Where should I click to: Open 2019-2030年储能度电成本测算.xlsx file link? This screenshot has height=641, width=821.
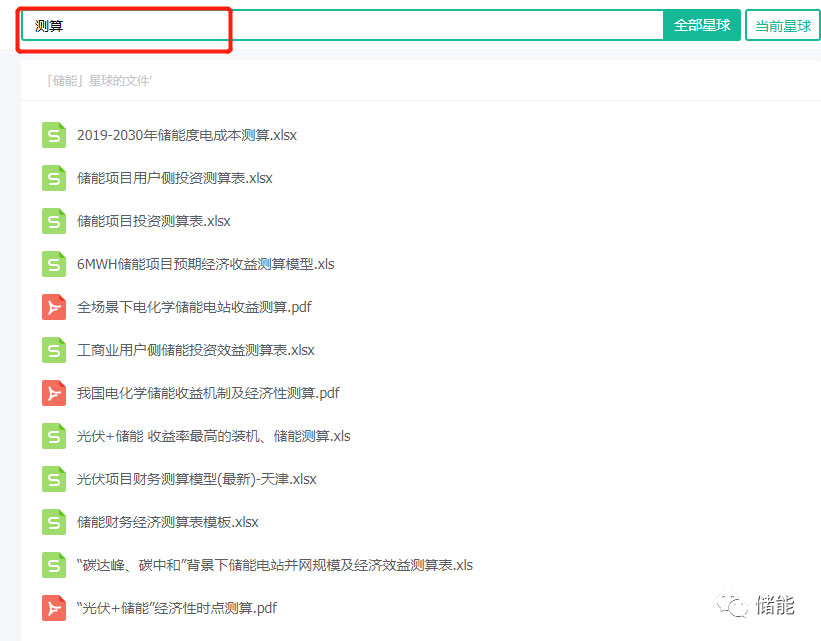(186, 135)
